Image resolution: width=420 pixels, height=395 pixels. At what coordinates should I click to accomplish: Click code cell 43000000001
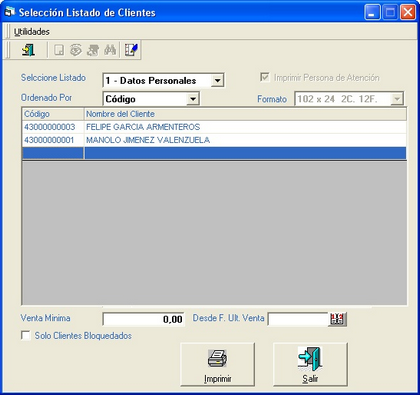pyautogui.click(x=53, y=140)
